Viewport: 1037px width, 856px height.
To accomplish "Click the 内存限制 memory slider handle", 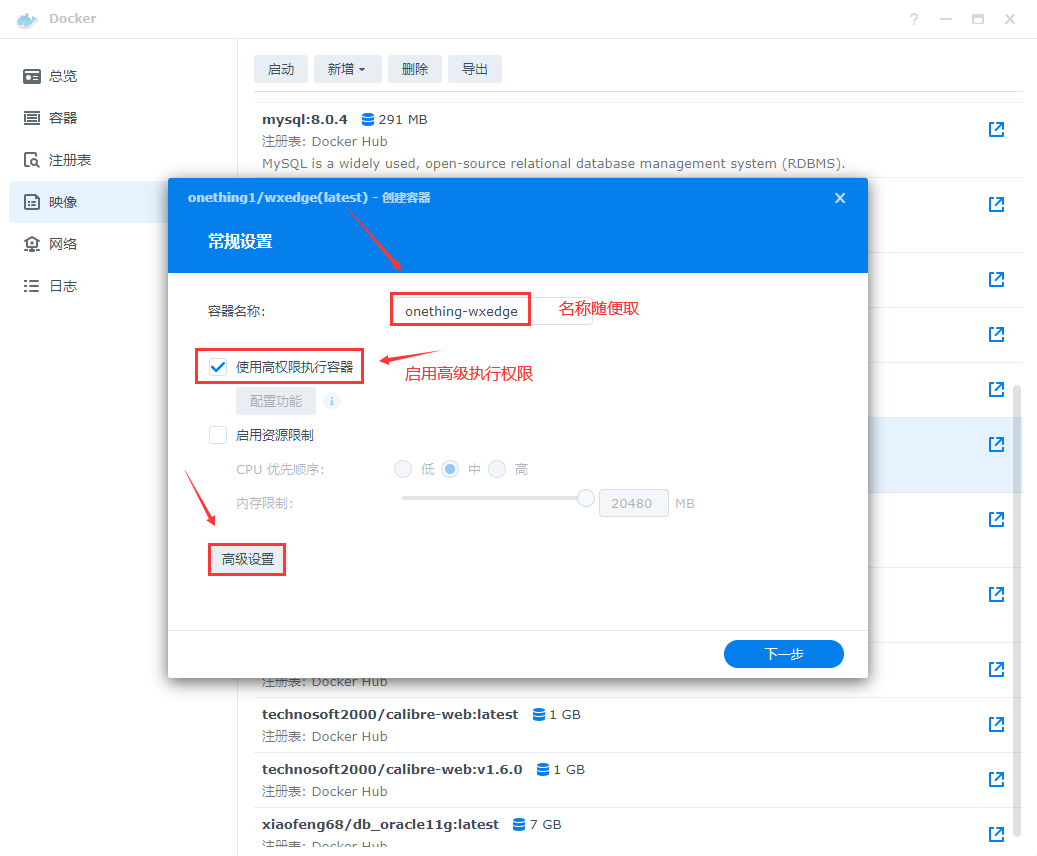I will point(585,498).
